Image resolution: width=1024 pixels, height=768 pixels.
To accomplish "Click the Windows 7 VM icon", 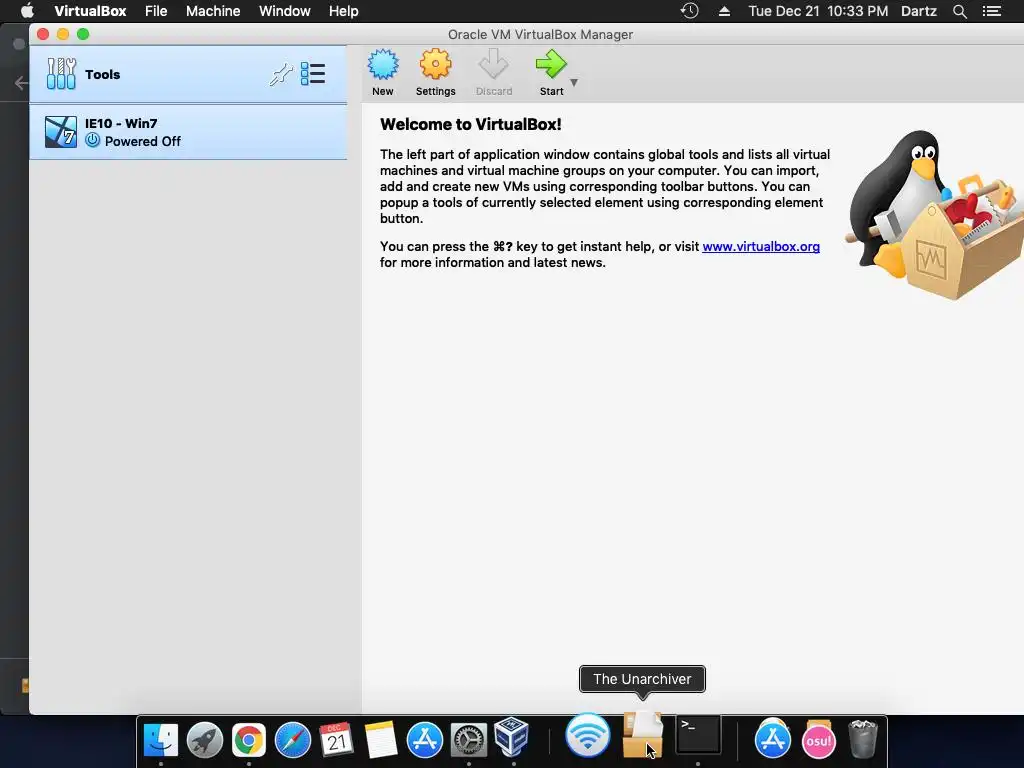I will 61,132.
